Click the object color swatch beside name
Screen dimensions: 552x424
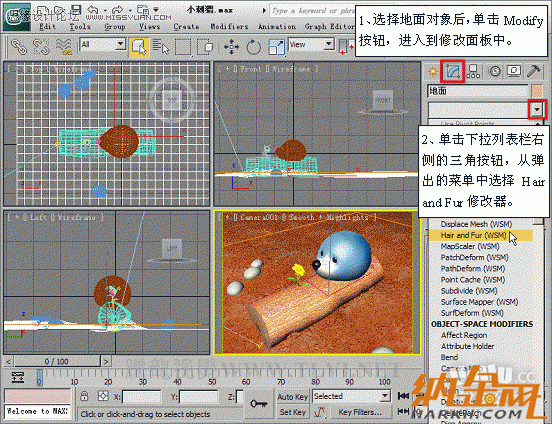click(537, 91)
